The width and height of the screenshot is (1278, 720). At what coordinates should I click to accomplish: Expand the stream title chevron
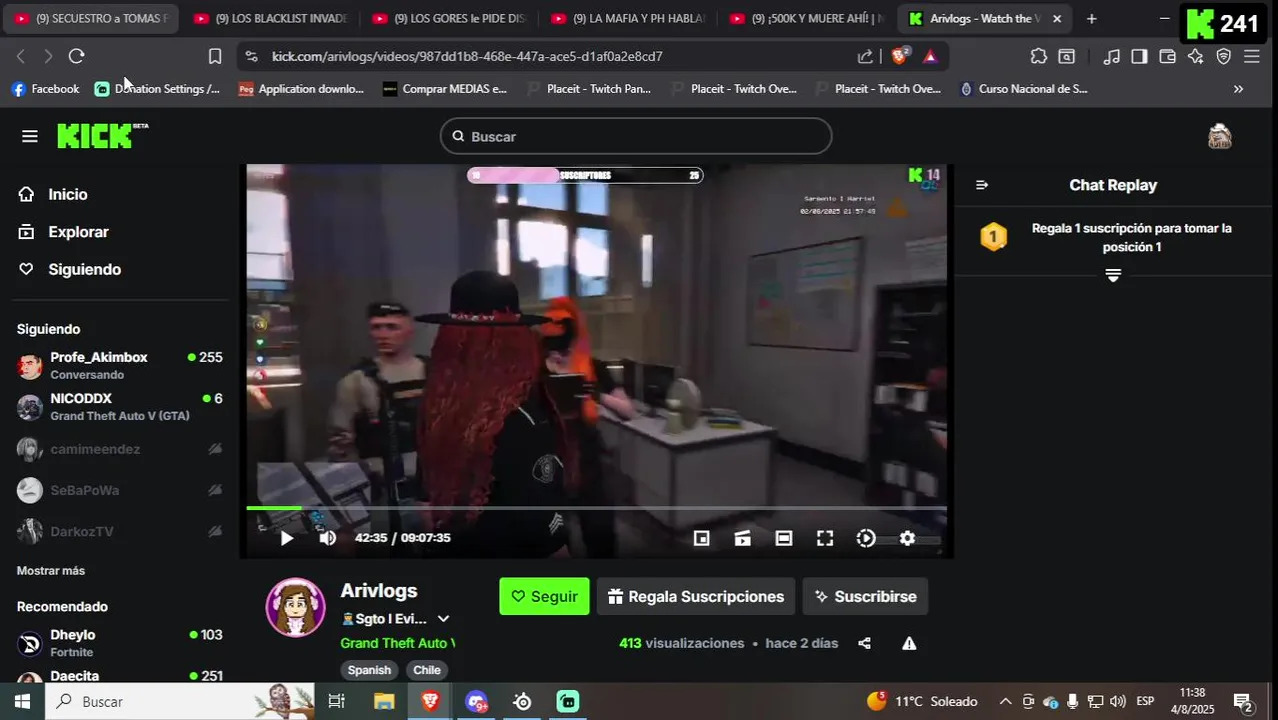443,619
